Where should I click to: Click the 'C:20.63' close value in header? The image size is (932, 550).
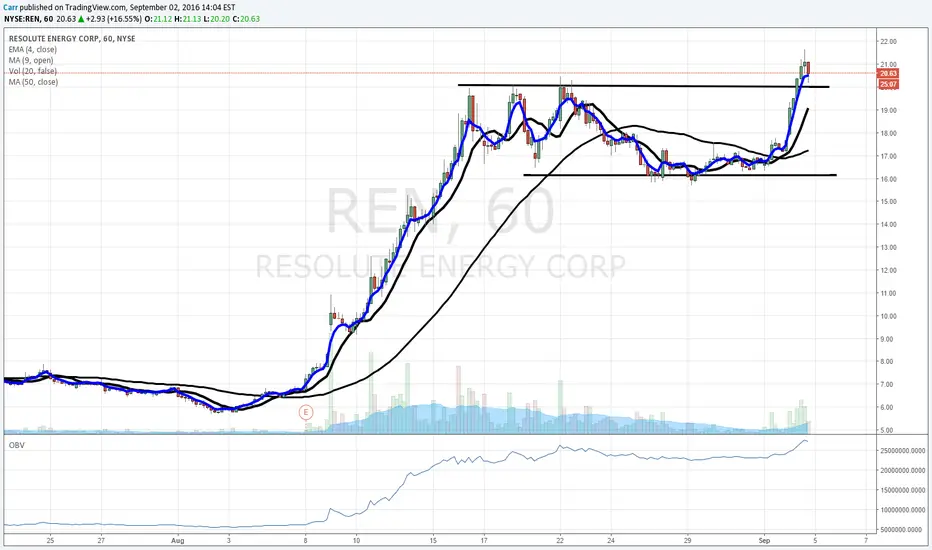pyautogui.click(x=246, y=19)
